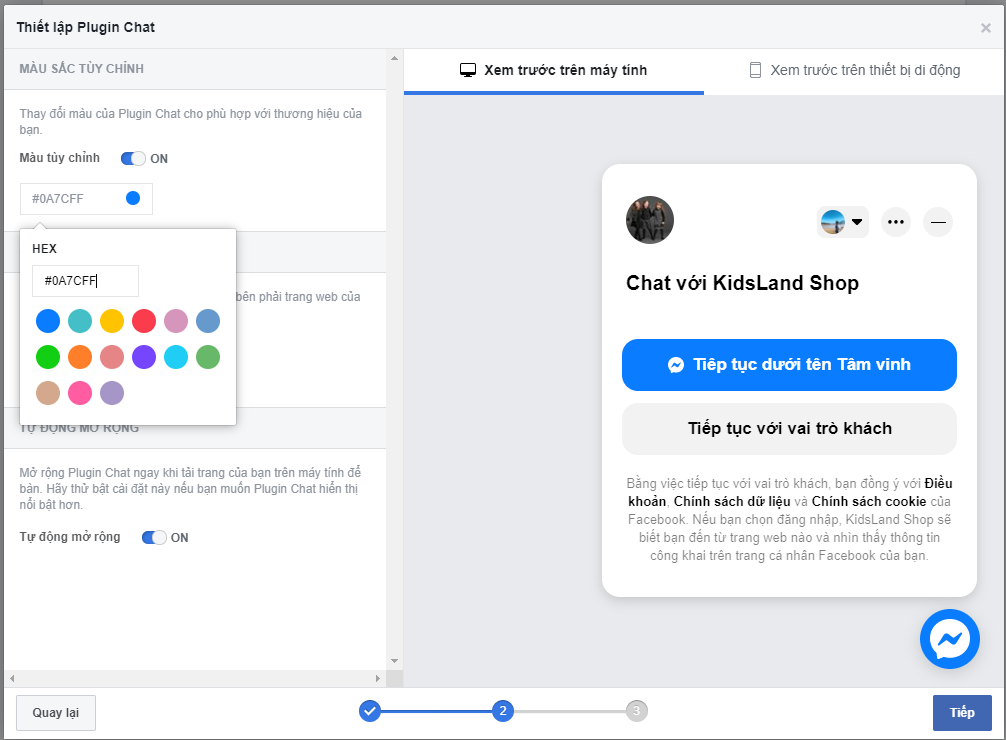The width and height of the screenshot is (1006, 740).
Task: Open the three-dots options menu in chat preview
Action: tap(895, 222)
